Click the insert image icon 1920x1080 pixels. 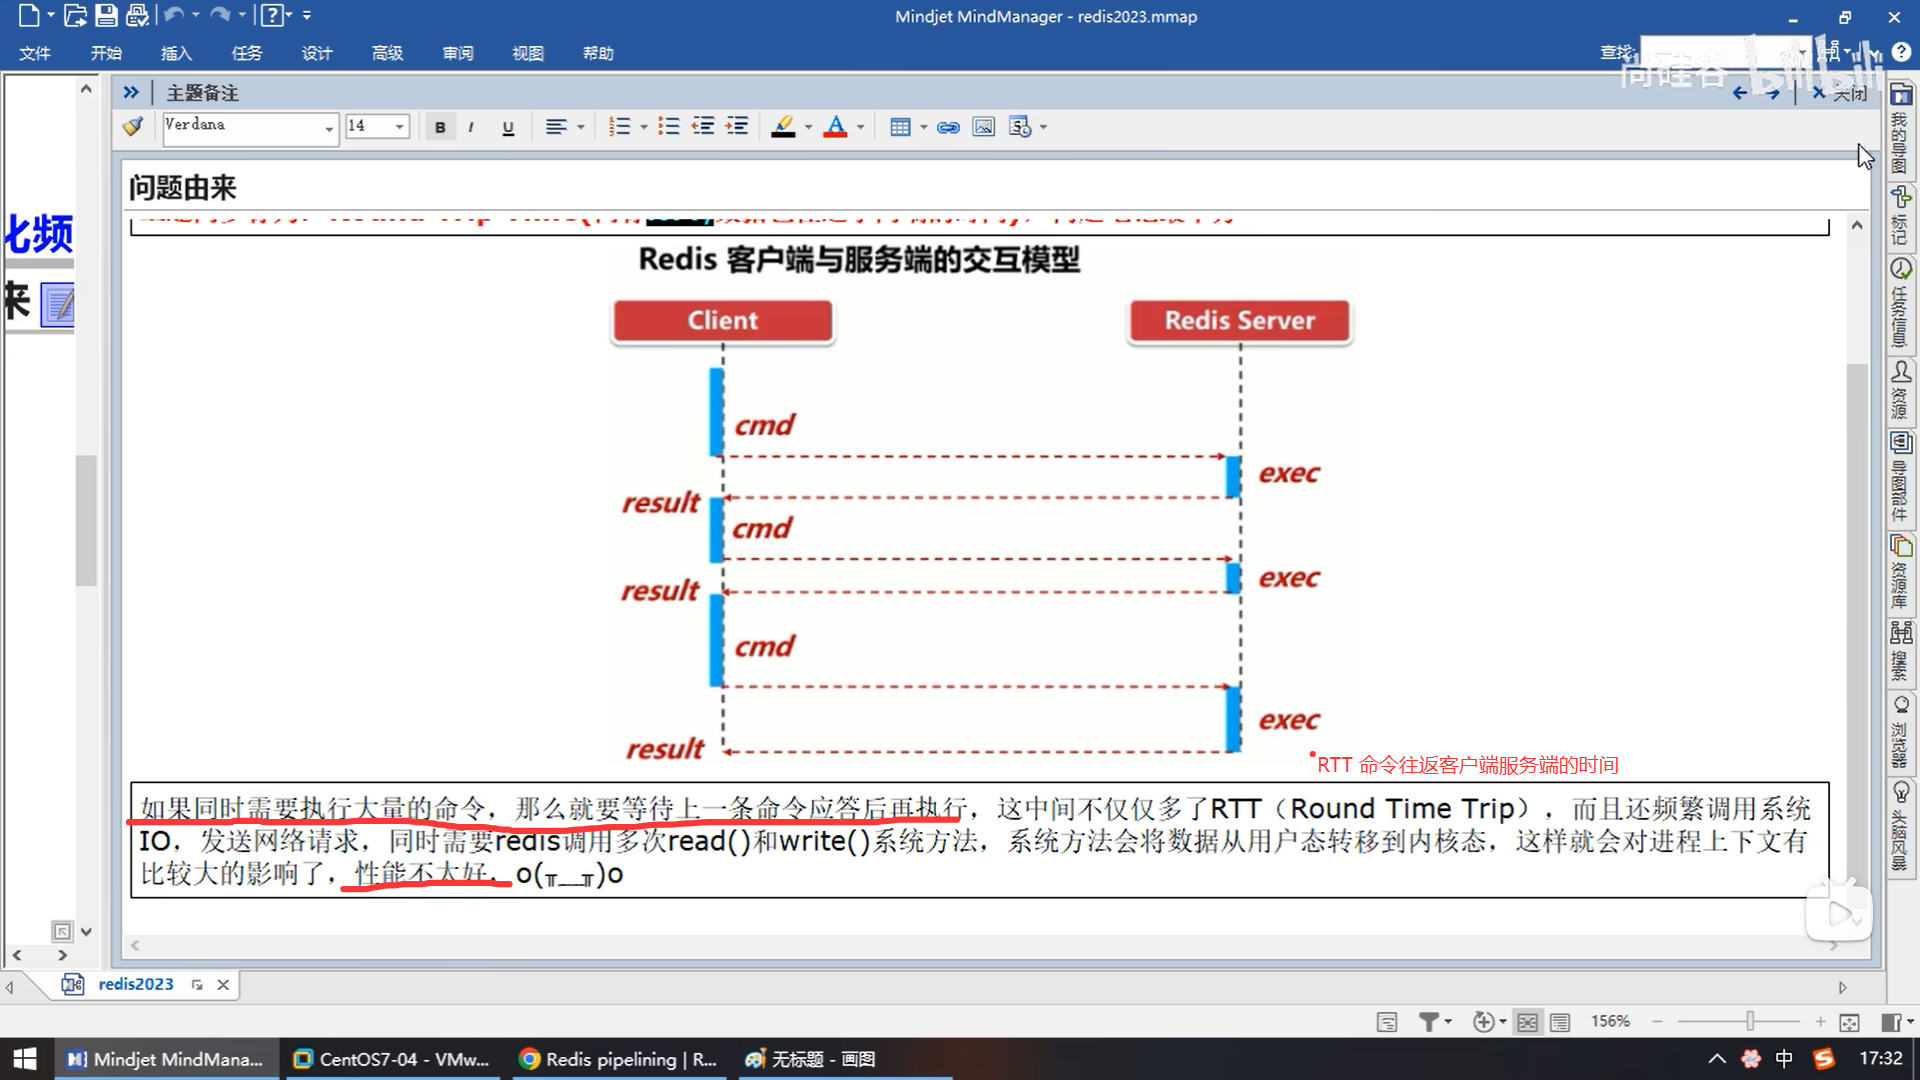pyautogui.click(x=984, y=127)
